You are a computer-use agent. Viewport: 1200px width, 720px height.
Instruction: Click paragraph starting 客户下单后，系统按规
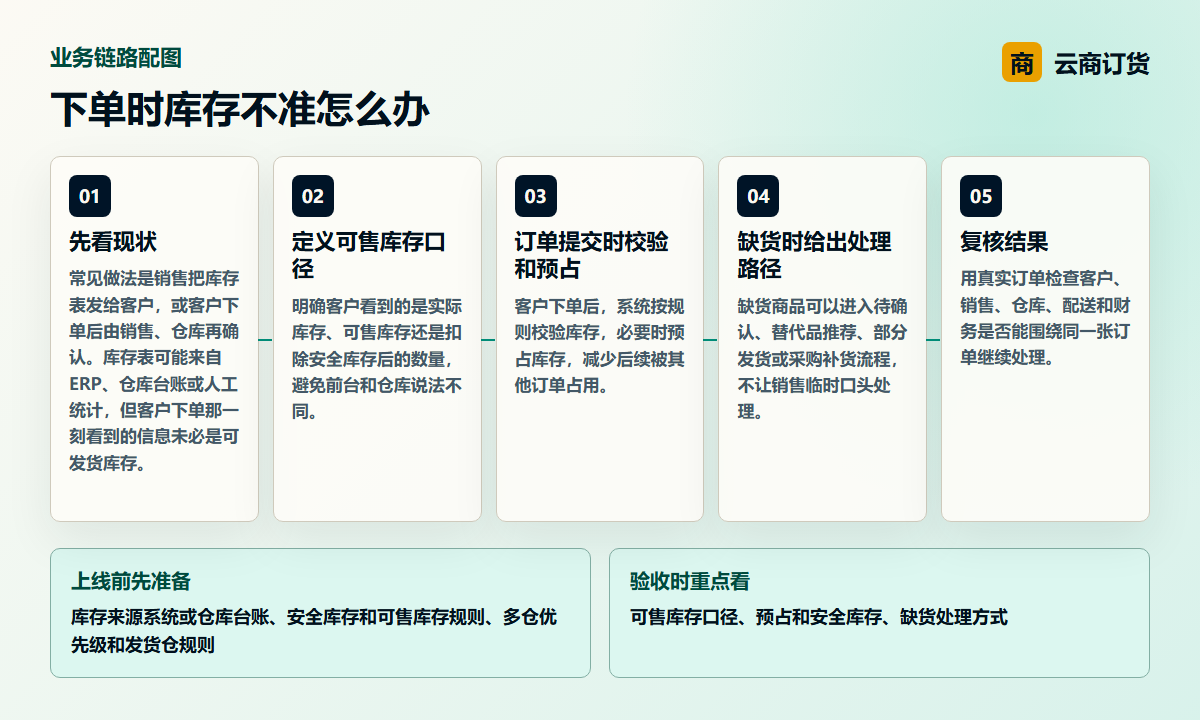click(600, 345)
